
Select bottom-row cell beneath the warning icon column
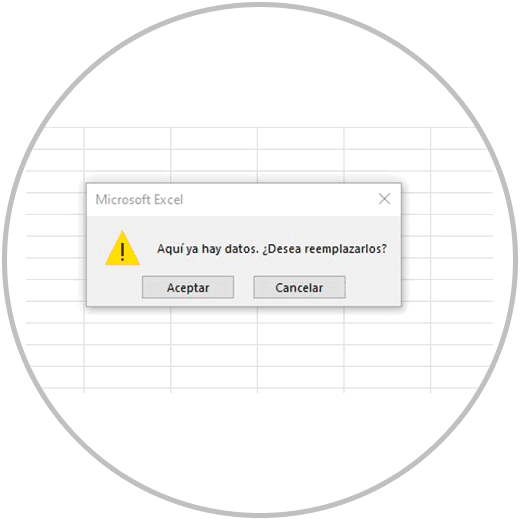click(127, 377)
